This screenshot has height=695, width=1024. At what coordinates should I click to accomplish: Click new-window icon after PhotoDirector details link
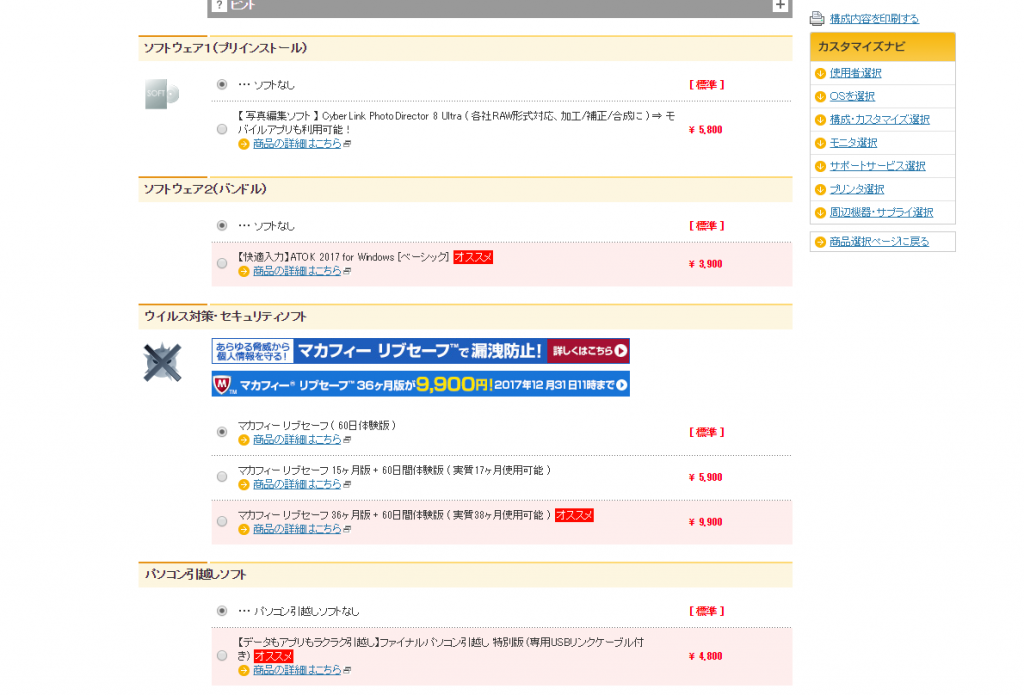point(347,144)
